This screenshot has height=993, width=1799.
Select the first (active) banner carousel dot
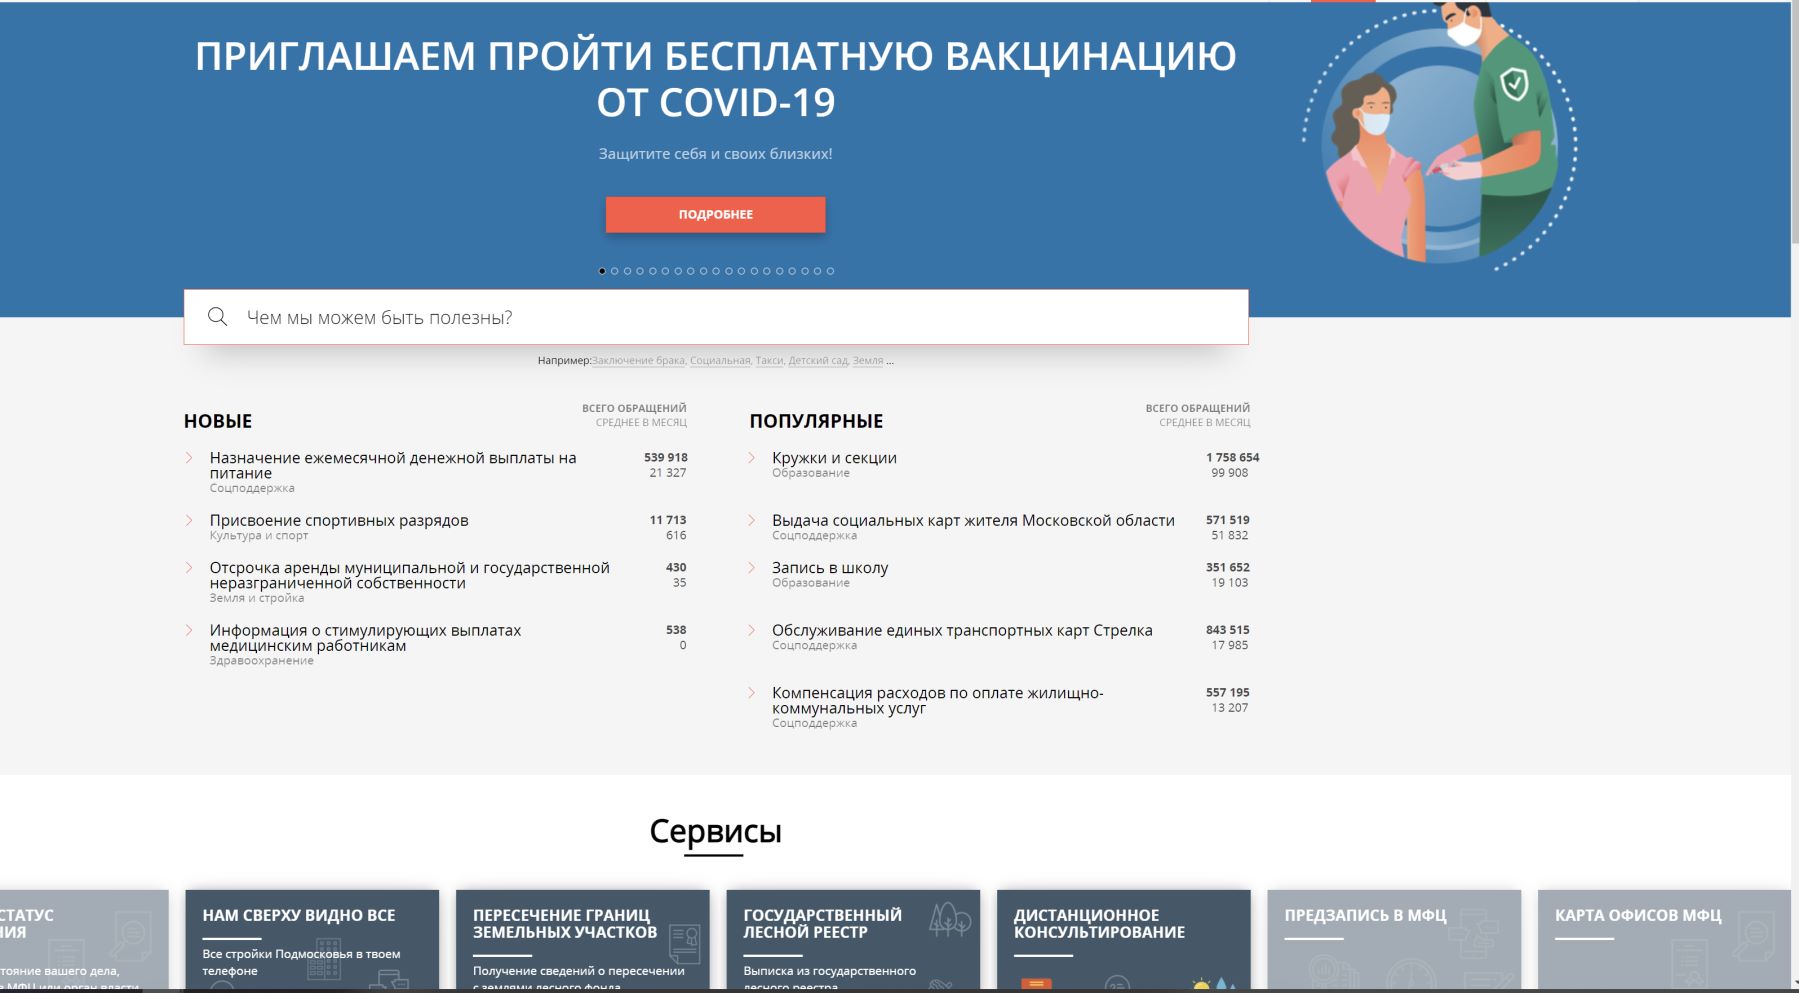coord(602,271)
